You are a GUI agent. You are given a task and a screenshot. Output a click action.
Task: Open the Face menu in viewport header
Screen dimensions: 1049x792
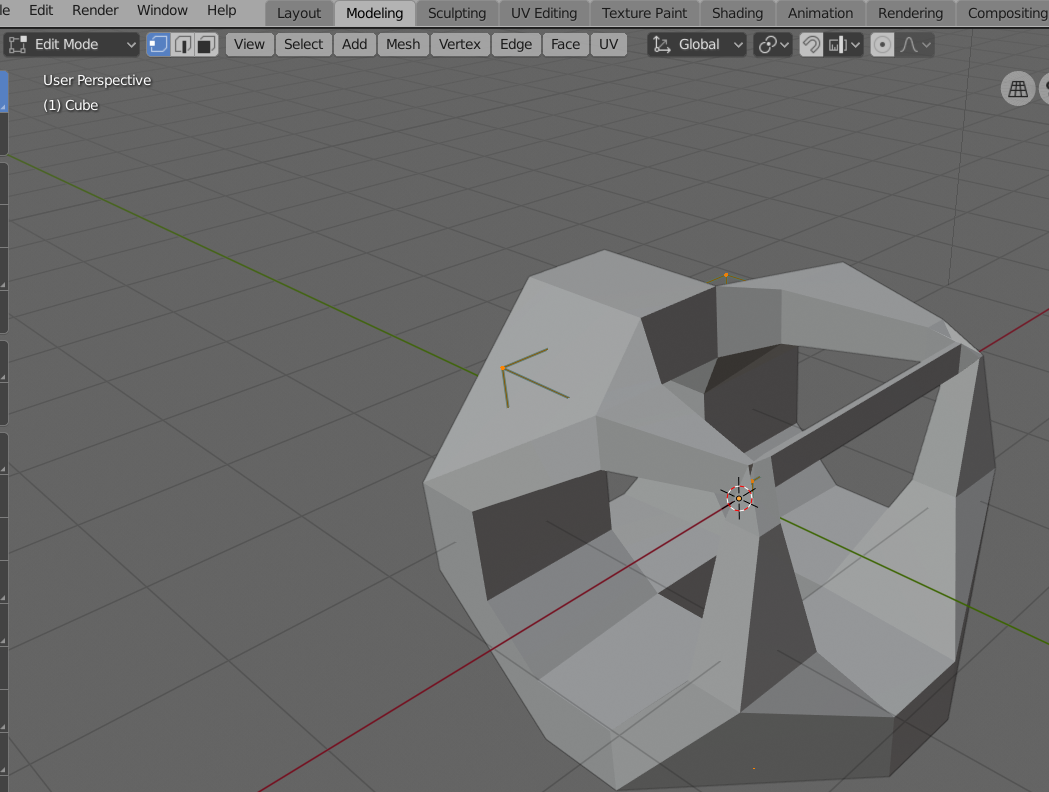click(x=565, y=45)
